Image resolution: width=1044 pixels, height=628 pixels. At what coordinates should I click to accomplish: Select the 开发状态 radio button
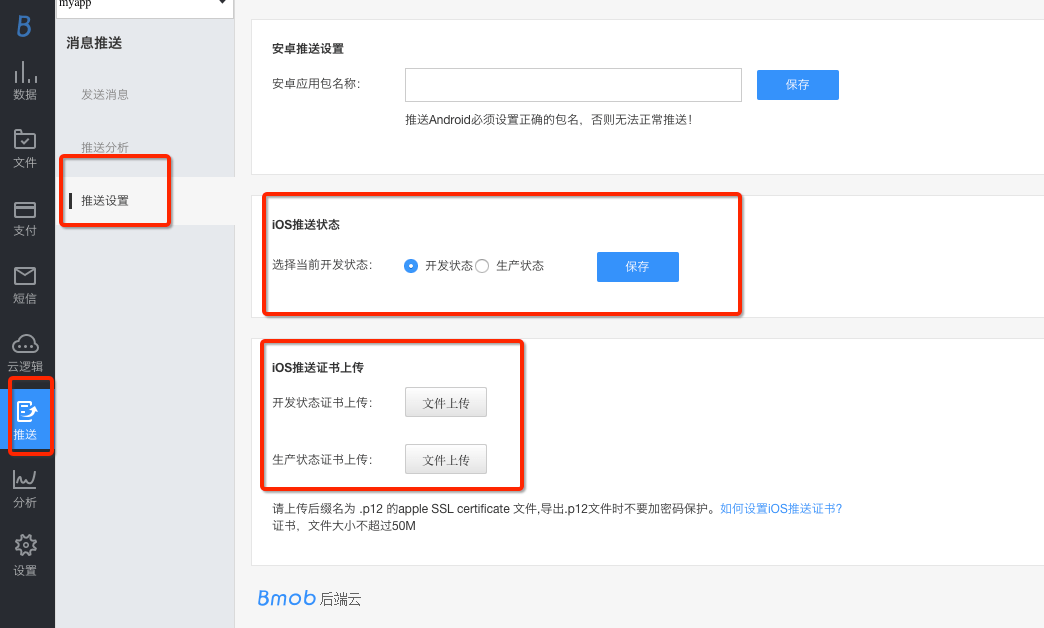[410, 266]
